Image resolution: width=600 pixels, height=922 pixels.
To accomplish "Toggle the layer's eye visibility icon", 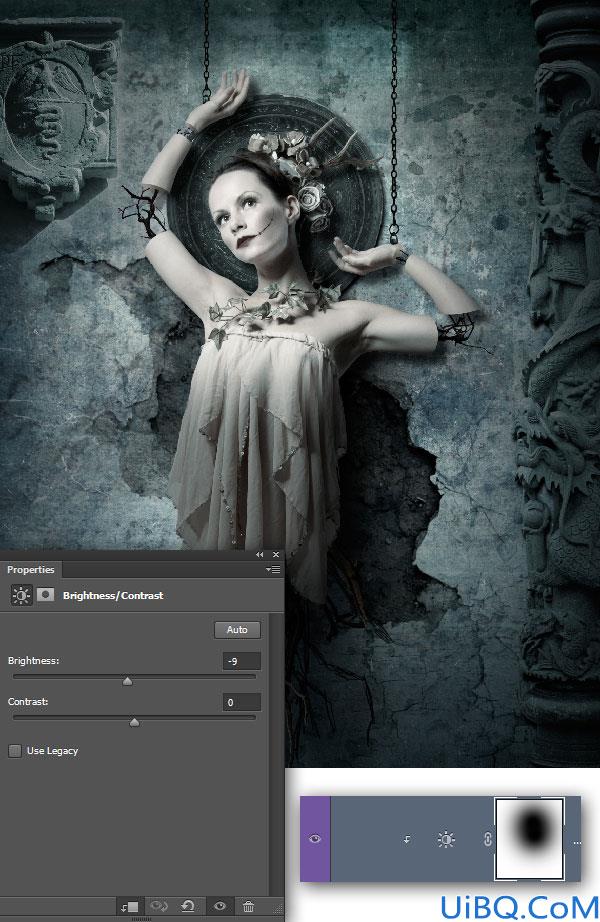I will [x=315, y=839].
